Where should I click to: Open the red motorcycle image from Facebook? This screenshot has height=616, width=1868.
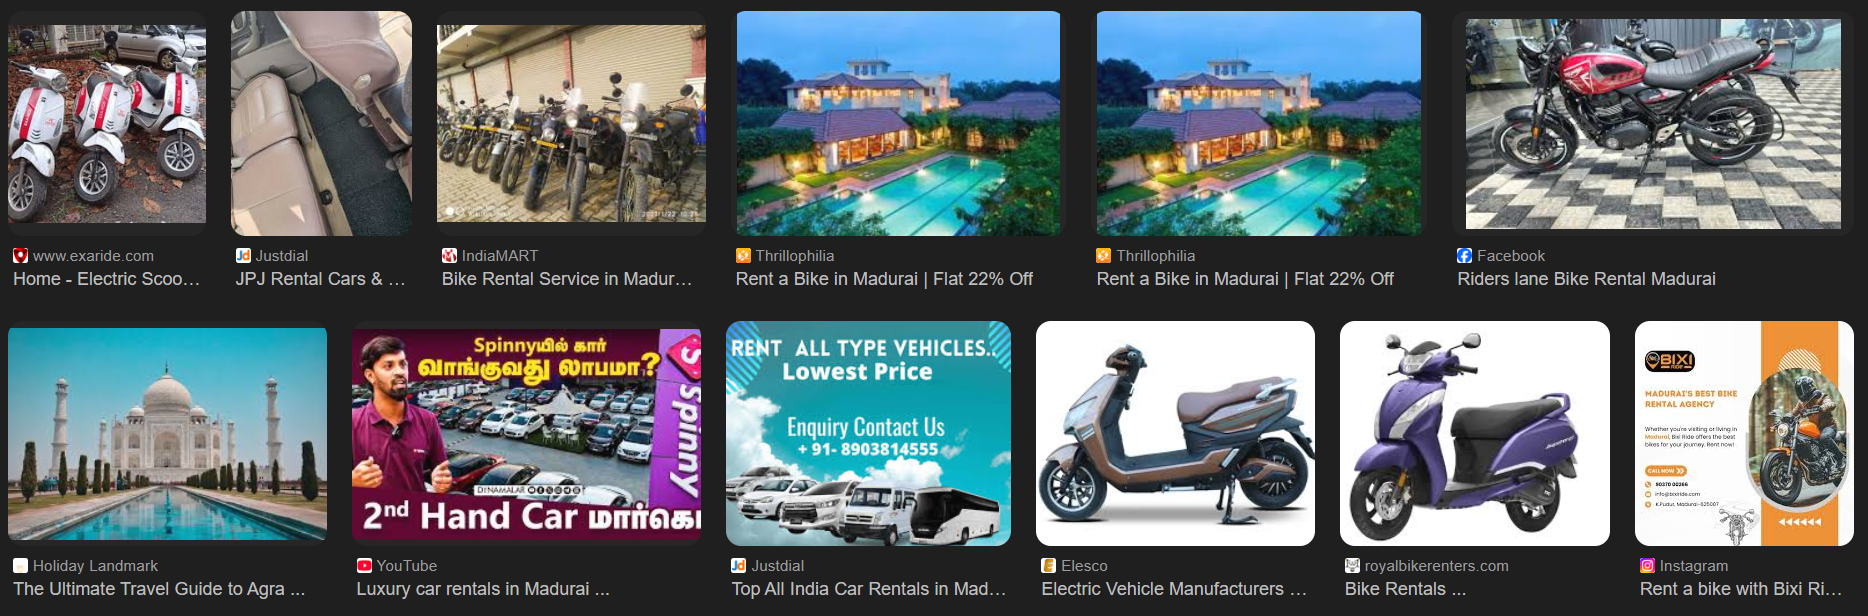(1653, 123)
